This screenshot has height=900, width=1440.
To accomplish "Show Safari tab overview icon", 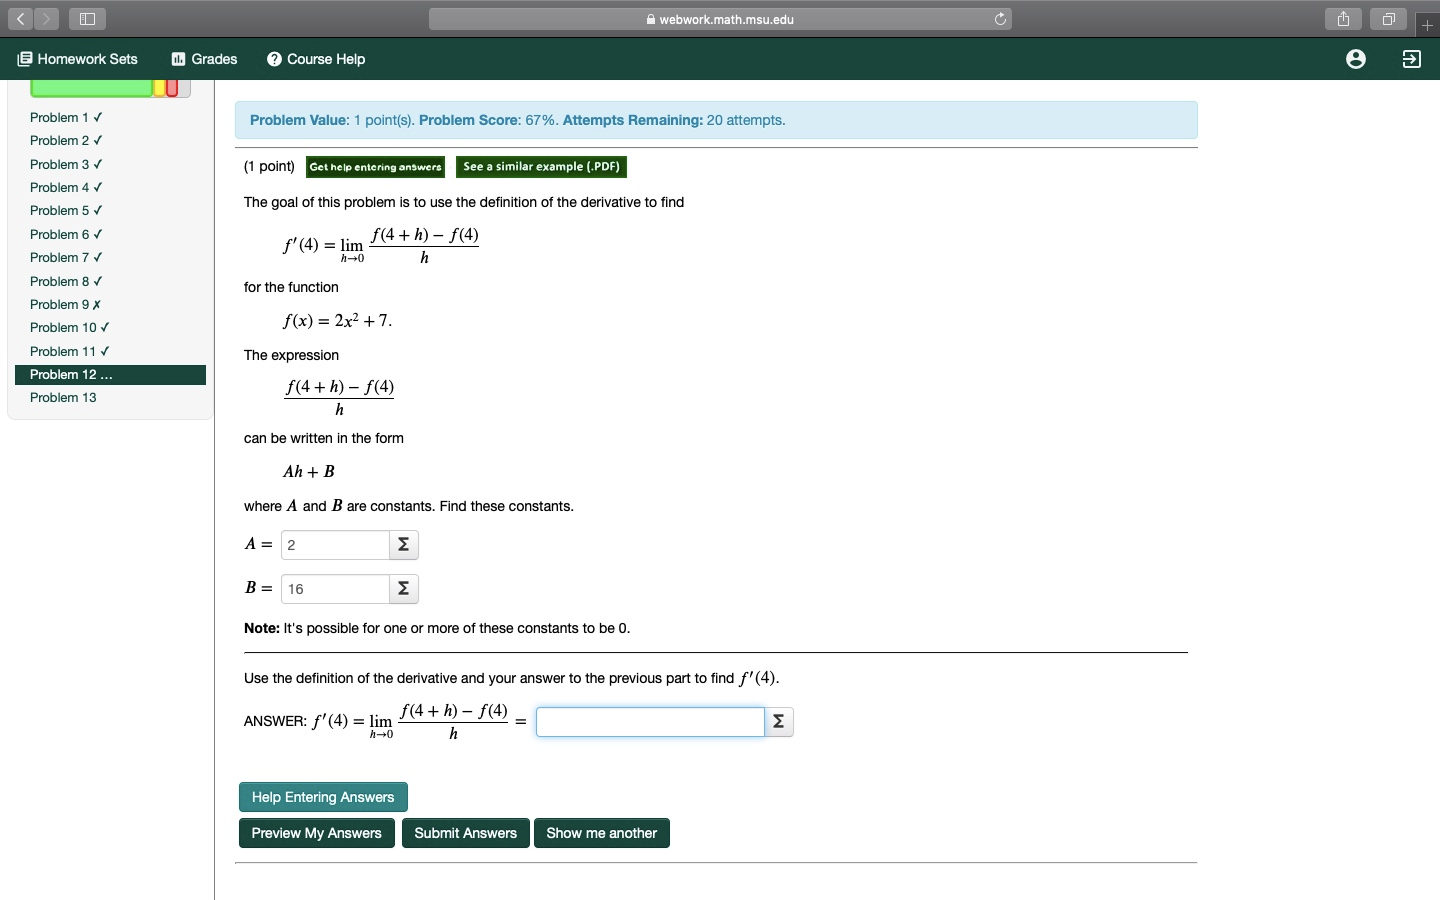I will (1388, 19).
